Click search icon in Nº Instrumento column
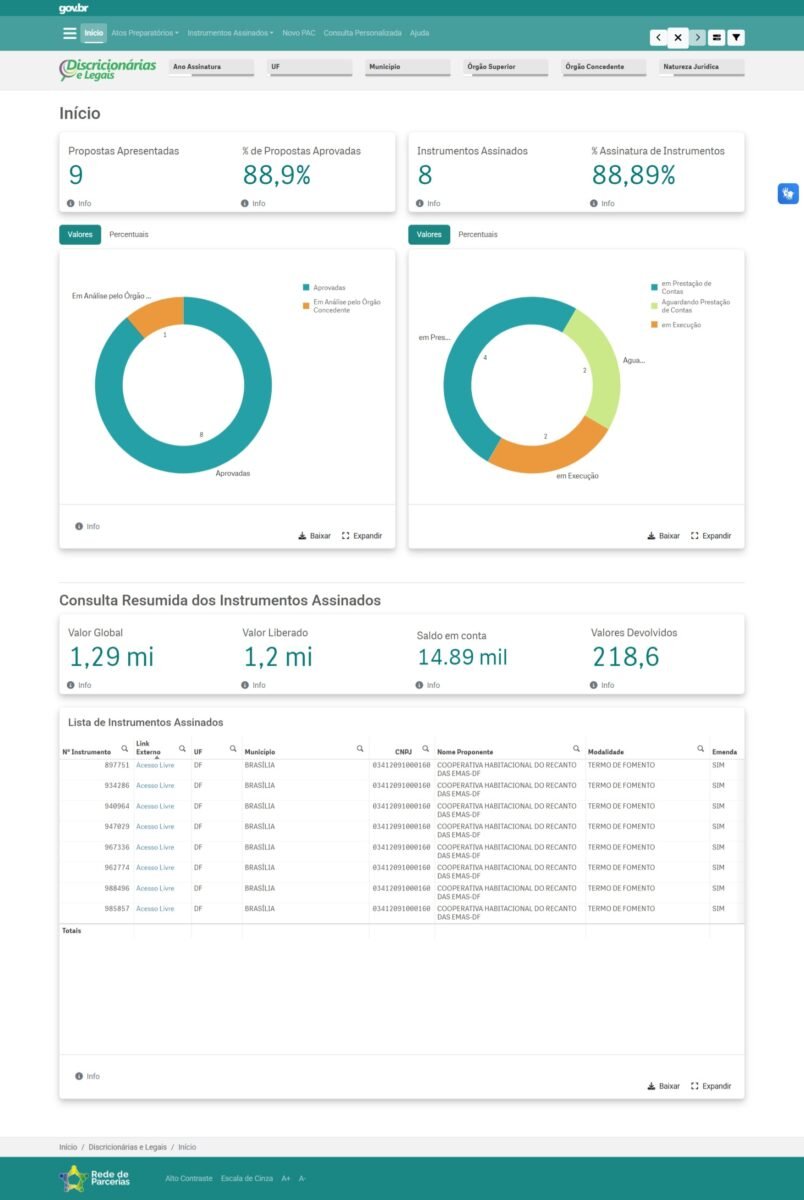This screenshot has height=1200, width=804. click(x=124, y=748)
